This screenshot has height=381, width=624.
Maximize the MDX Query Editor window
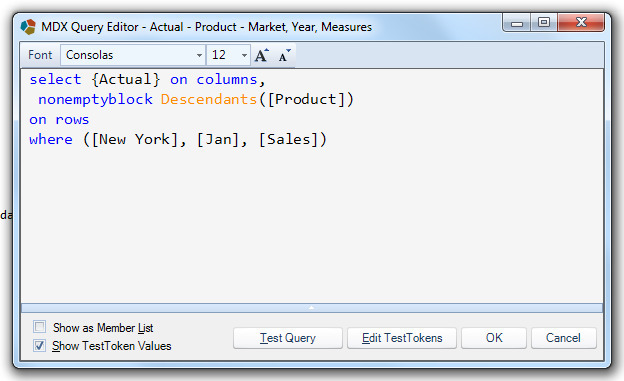click(544, 23)
